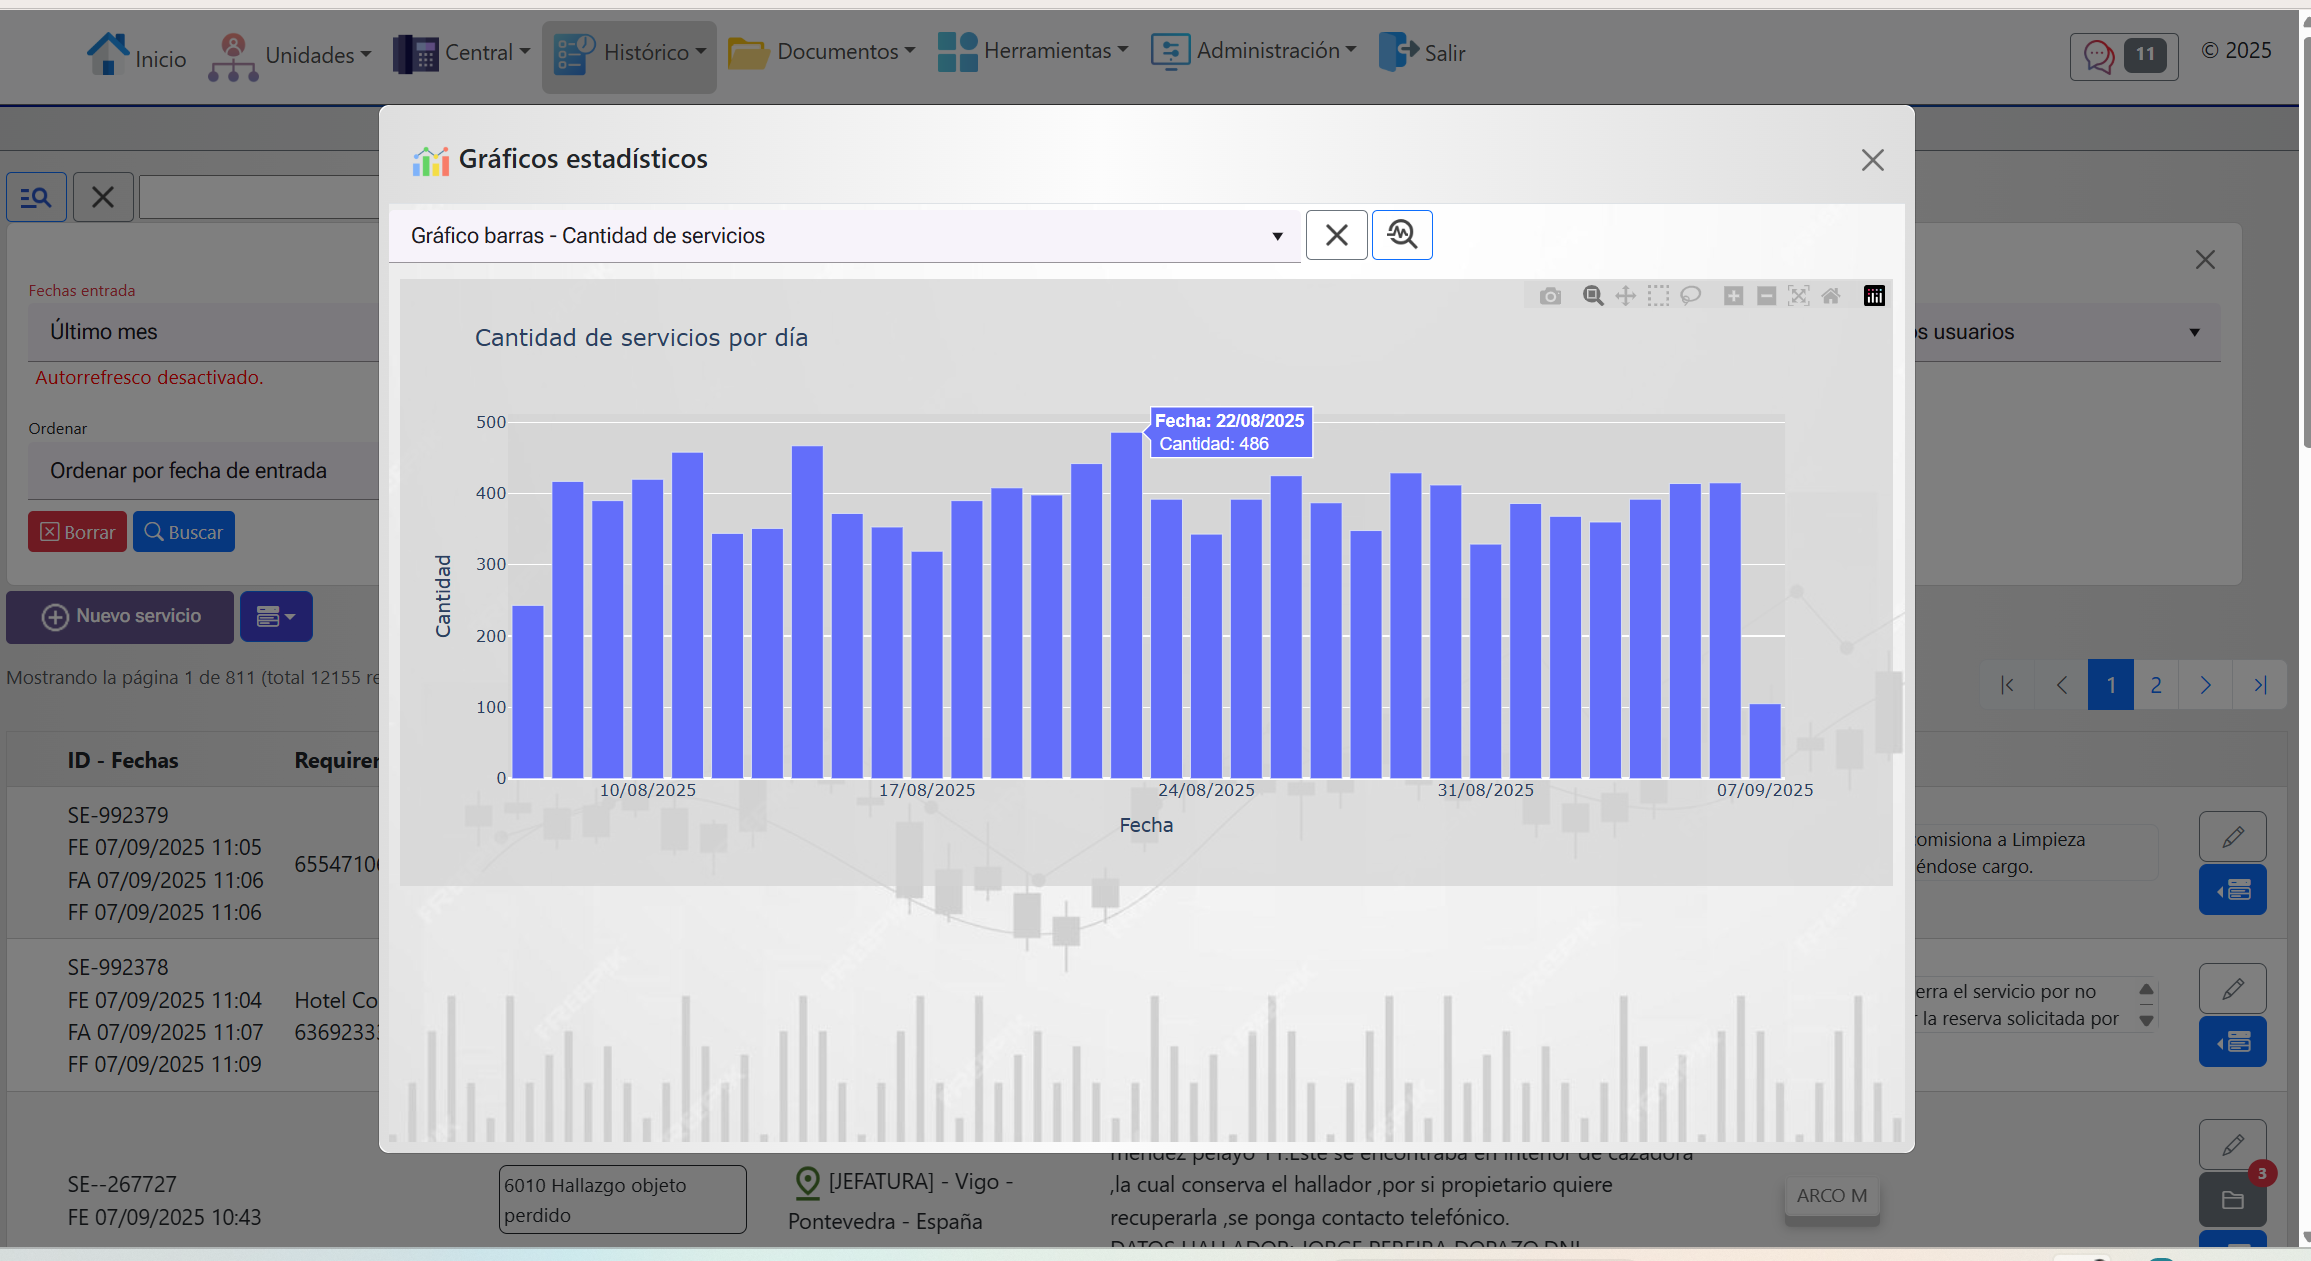Image resolution: width=2311 pixels, height=1261 pixels.
Task: Open the Herramientas menu
Action: click(1034, 51)
